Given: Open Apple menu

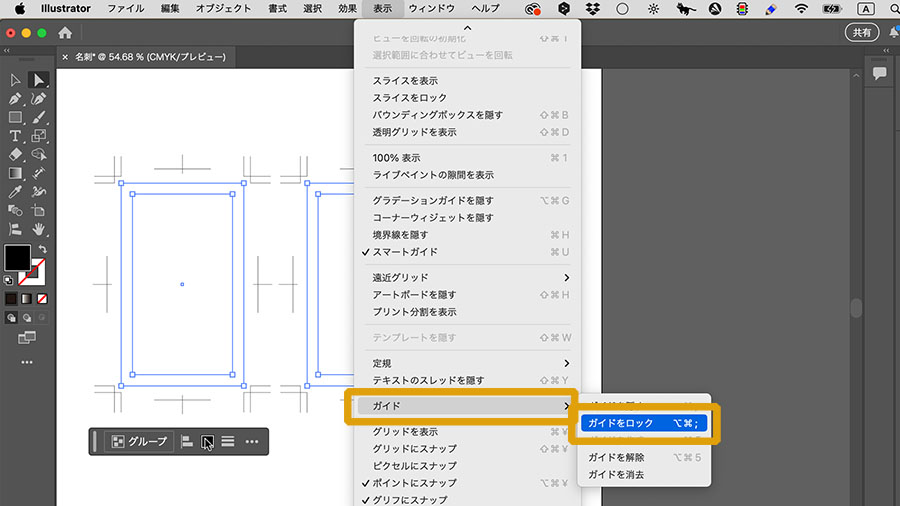Looking at the screenshot, I should (x=20, y=9).
